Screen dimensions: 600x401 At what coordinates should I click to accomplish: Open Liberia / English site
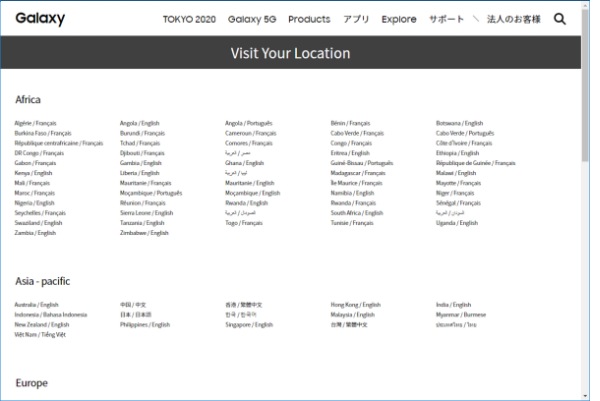[x=139, y=173]
